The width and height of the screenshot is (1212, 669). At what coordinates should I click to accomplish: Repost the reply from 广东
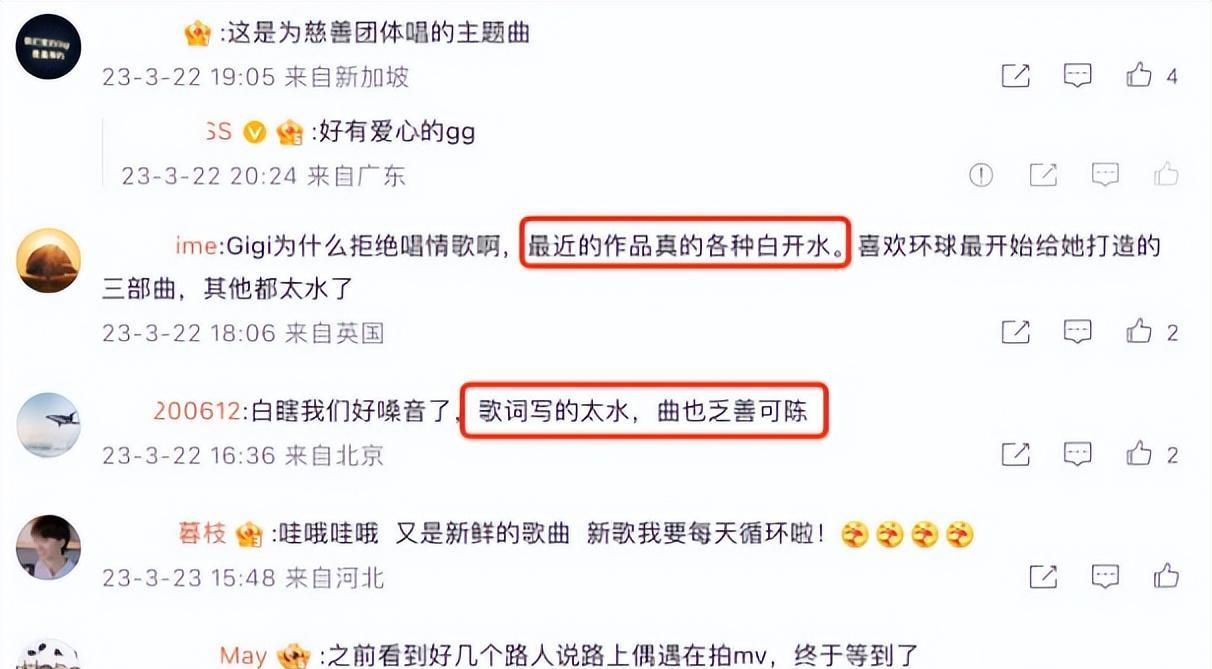coord(1043,176)
